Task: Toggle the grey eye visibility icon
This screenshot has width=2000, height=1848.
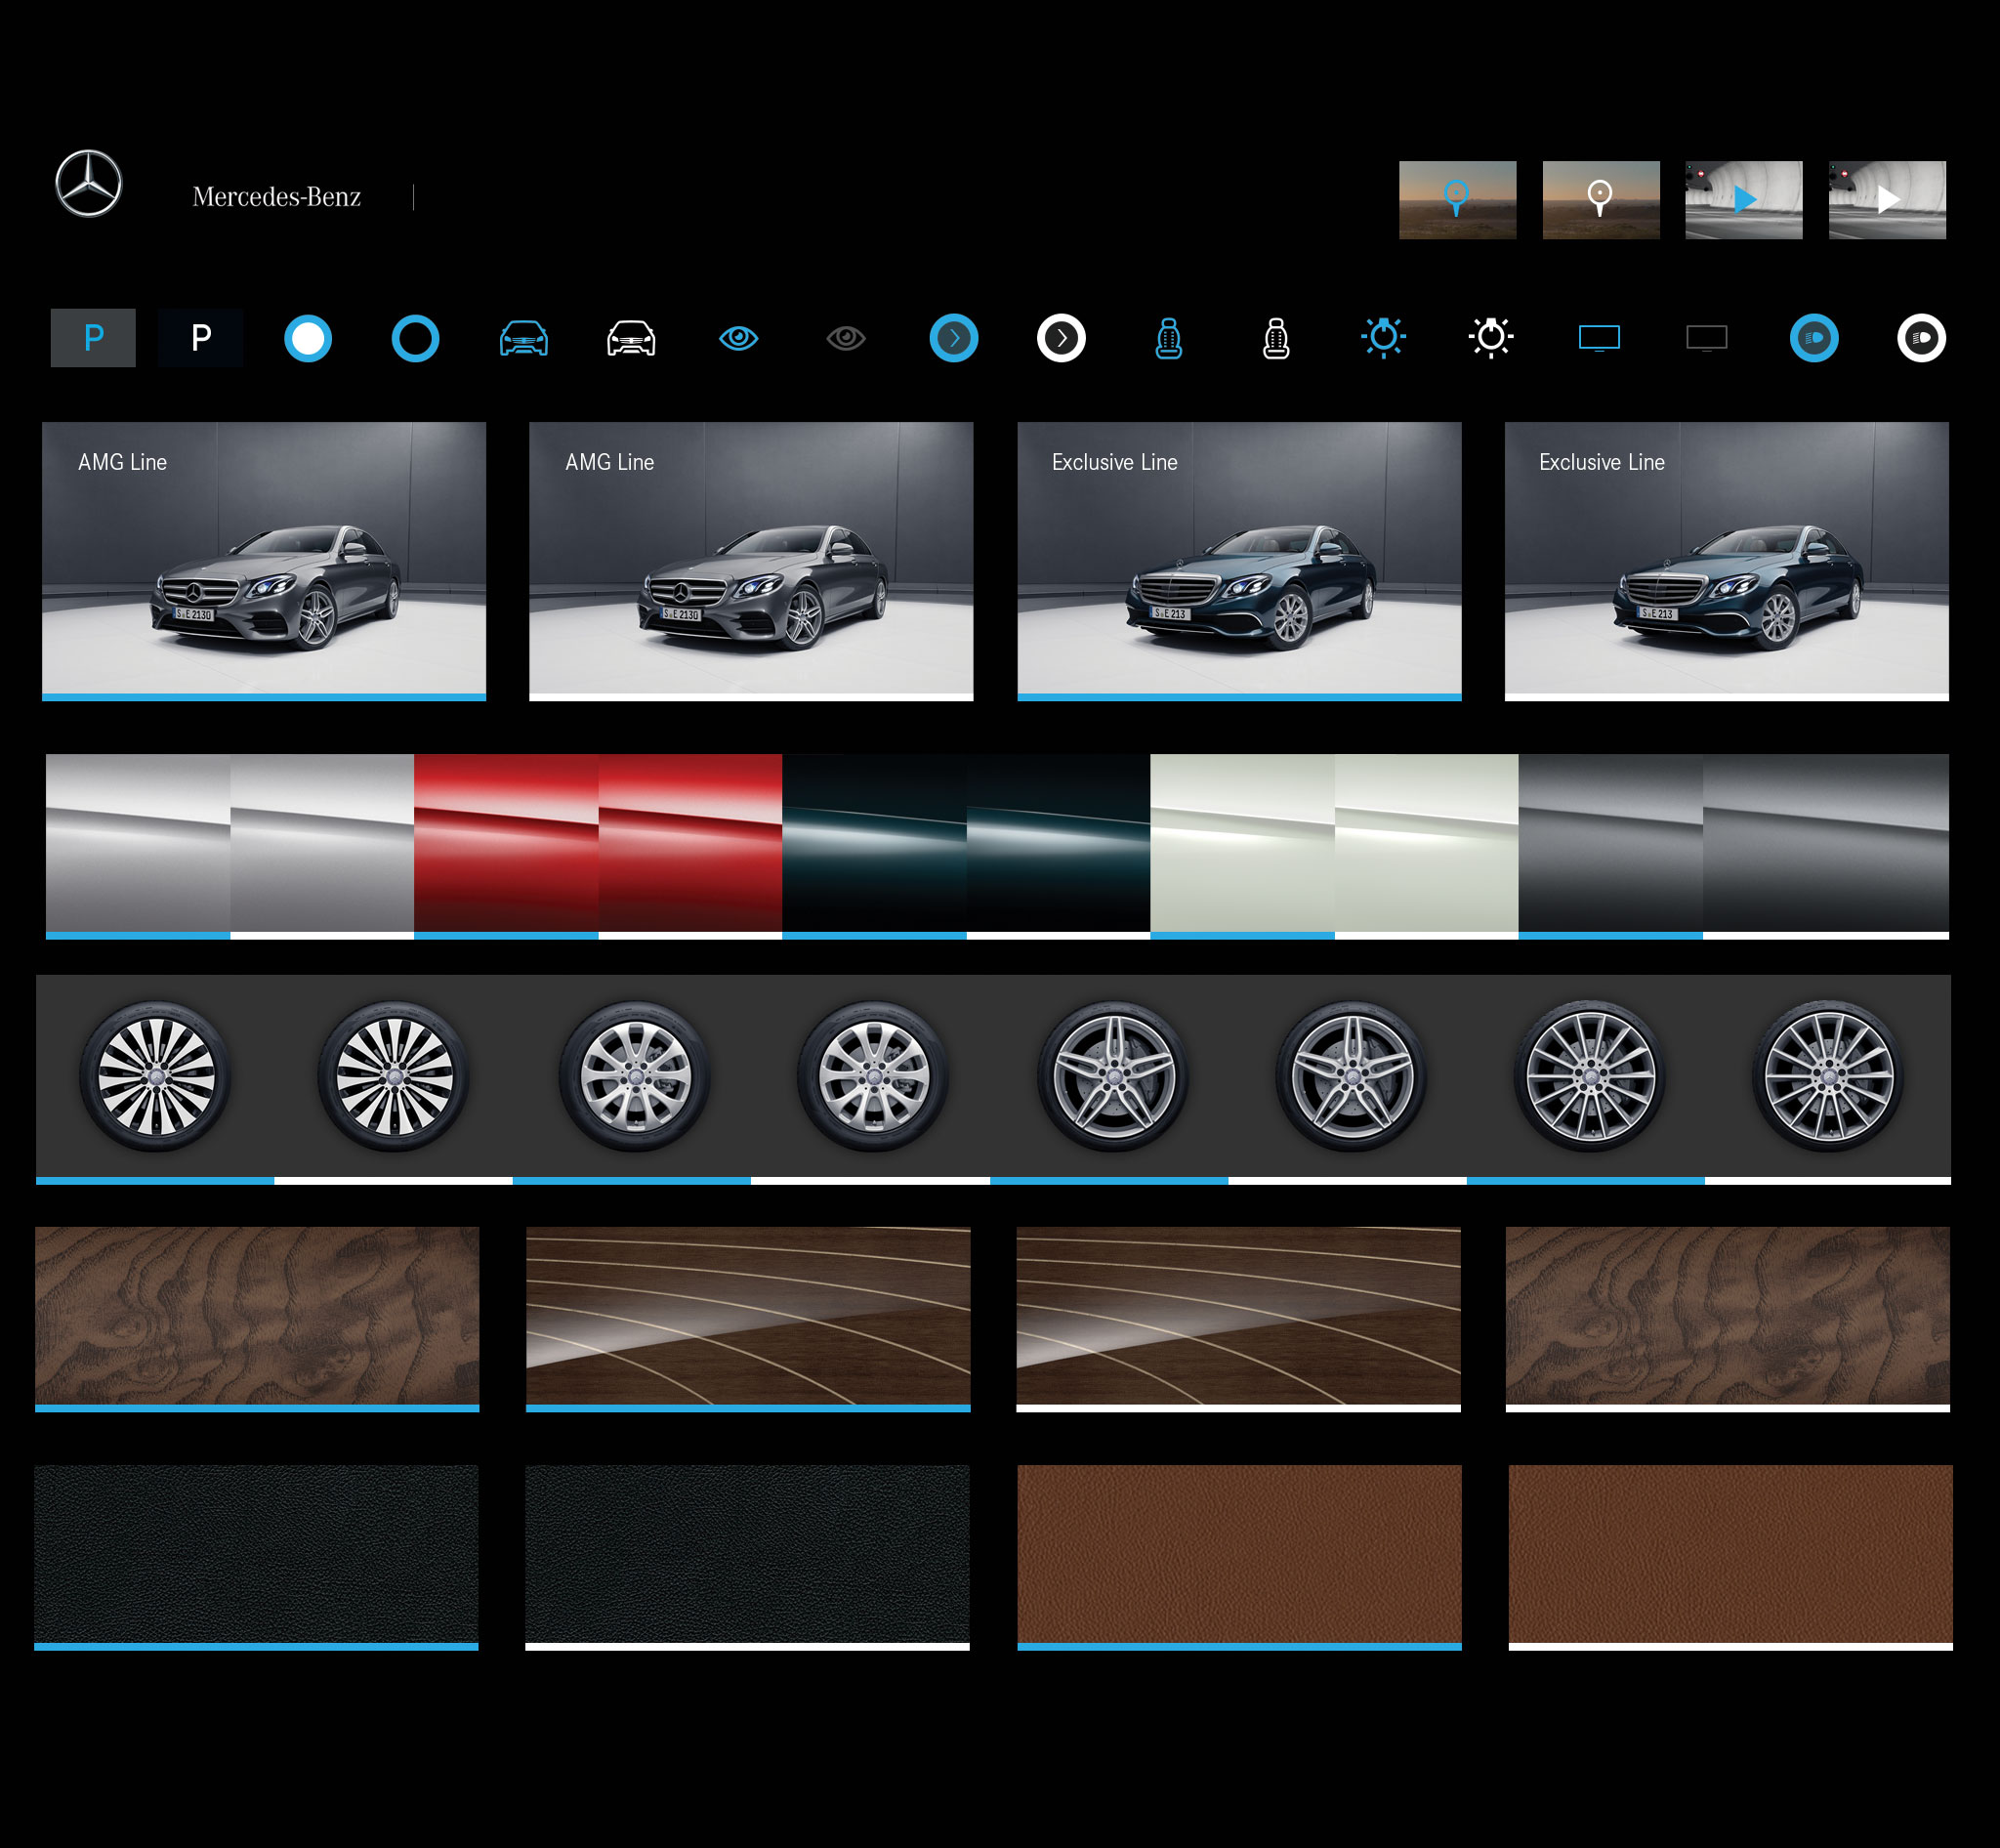Action: [x=846, y=338]
